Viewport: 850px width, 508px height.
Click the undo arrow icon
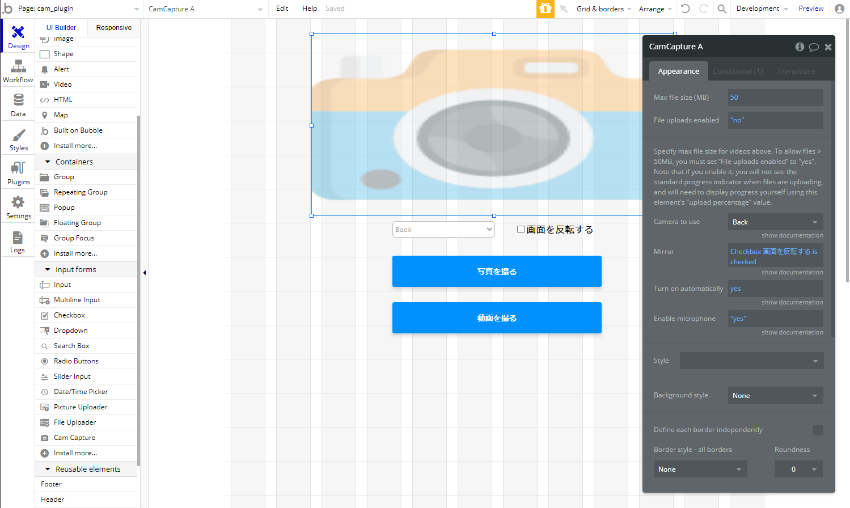pyautogui.click(x=686, y=9)
